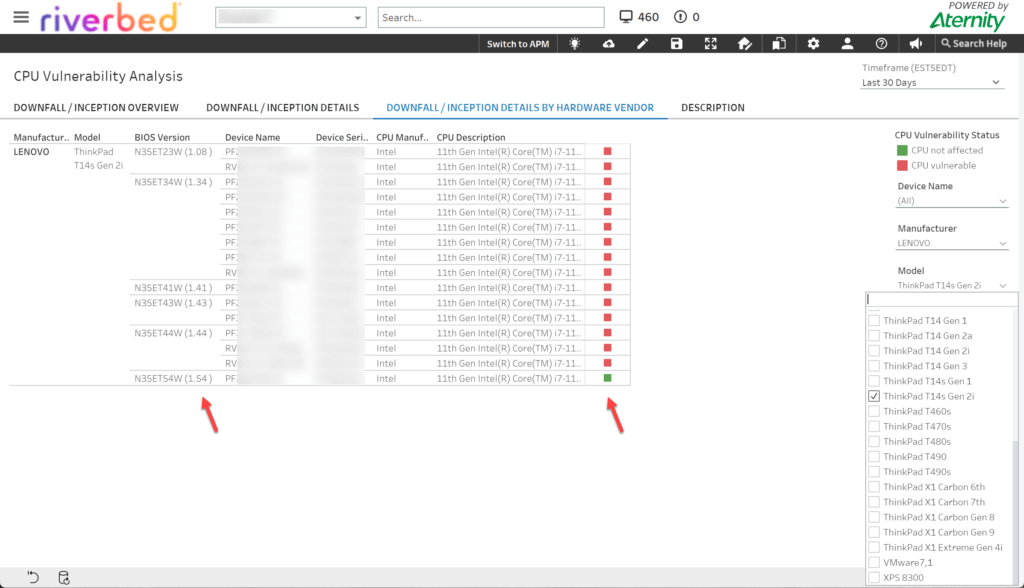Viewport: 1024px width, 588px height.
Task: Click BIOS version N35ET41W (1.41)
Action: tap(174, 287)
